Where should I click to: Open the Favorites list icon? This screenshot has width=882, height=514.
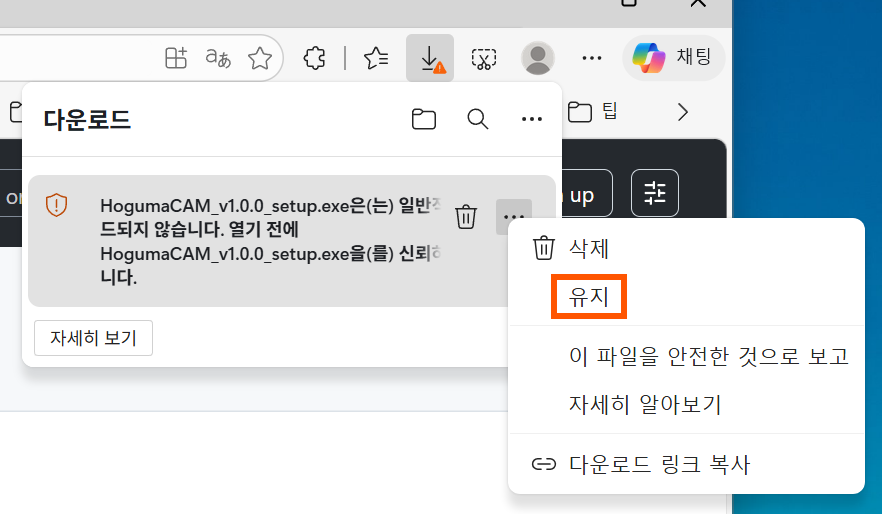(x=376, y=58)
